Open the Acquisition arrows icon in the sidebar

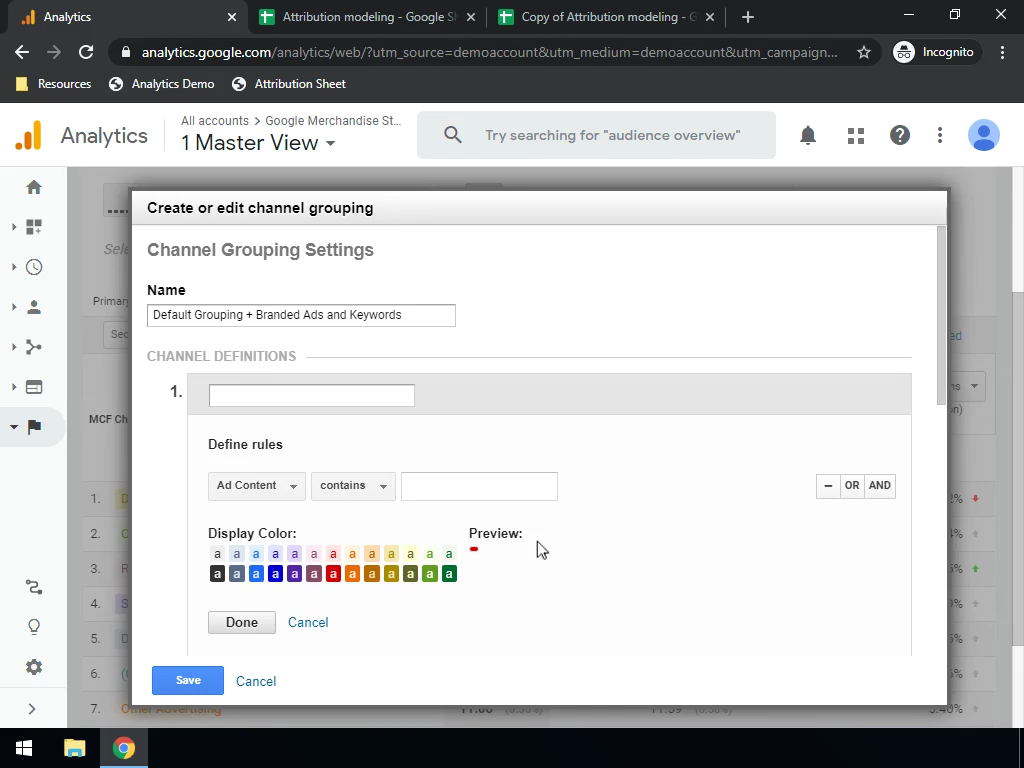tap(34, 347)
